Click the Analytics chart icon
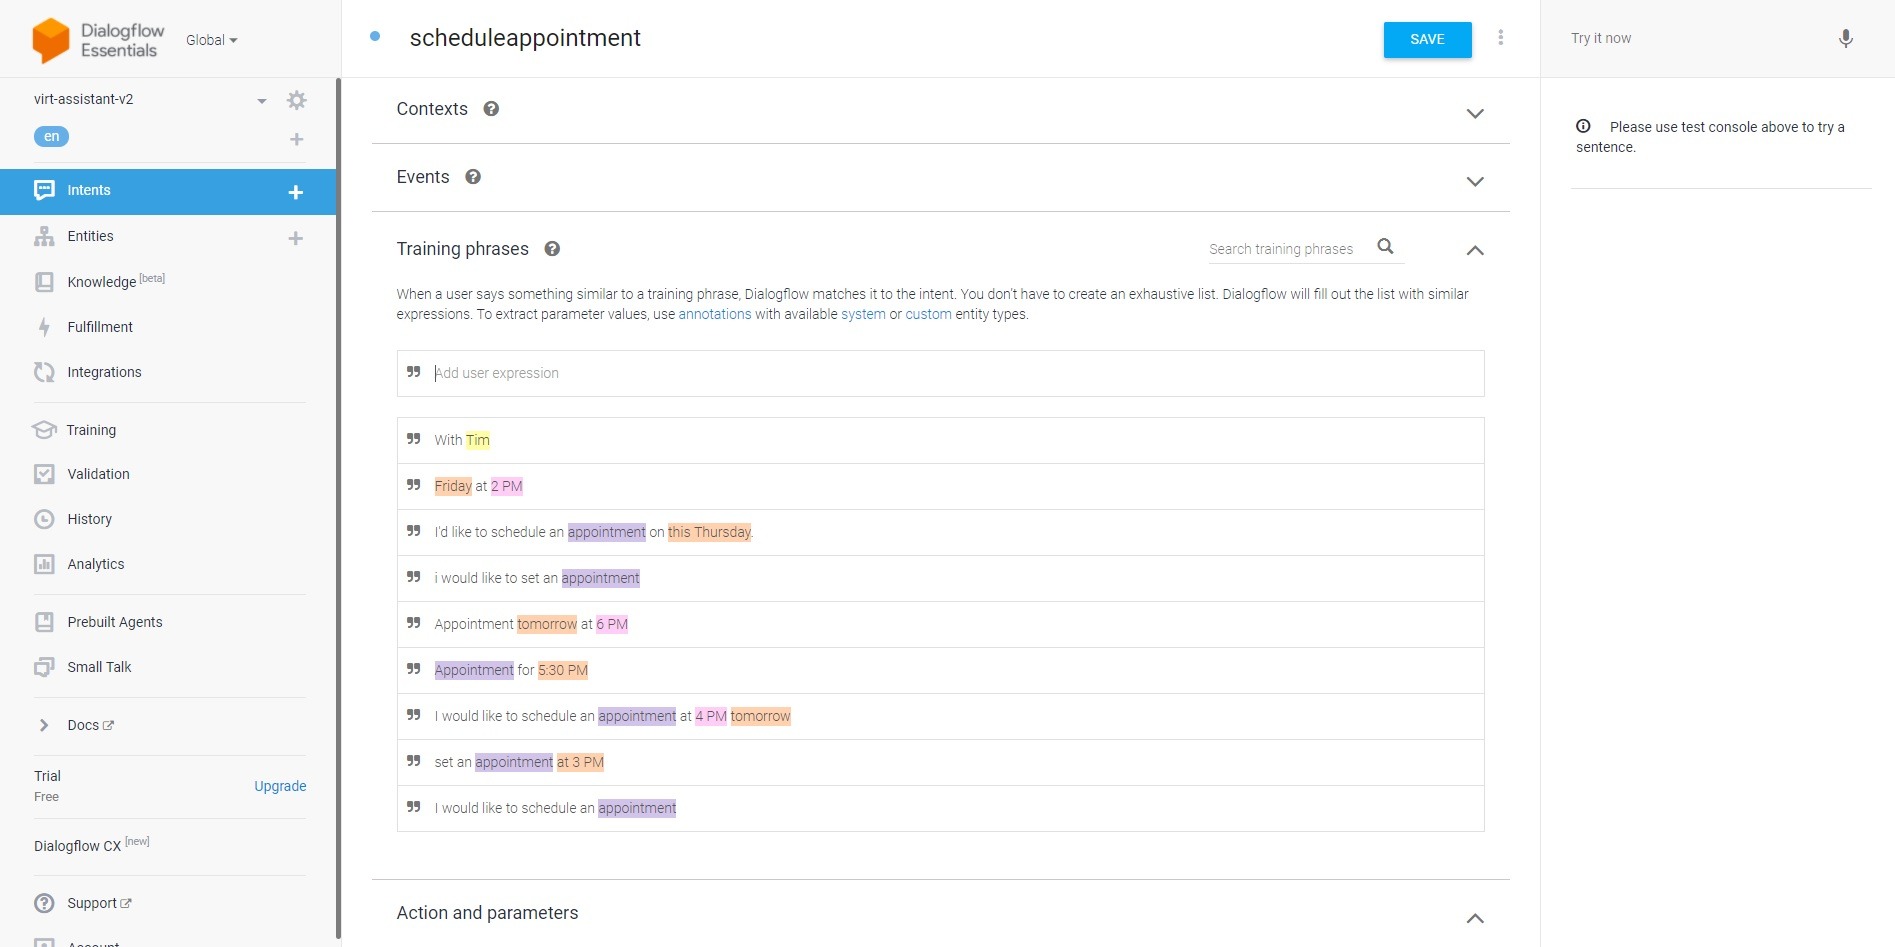The height and width of the screenshot is (947, 1895). [44, 564]
